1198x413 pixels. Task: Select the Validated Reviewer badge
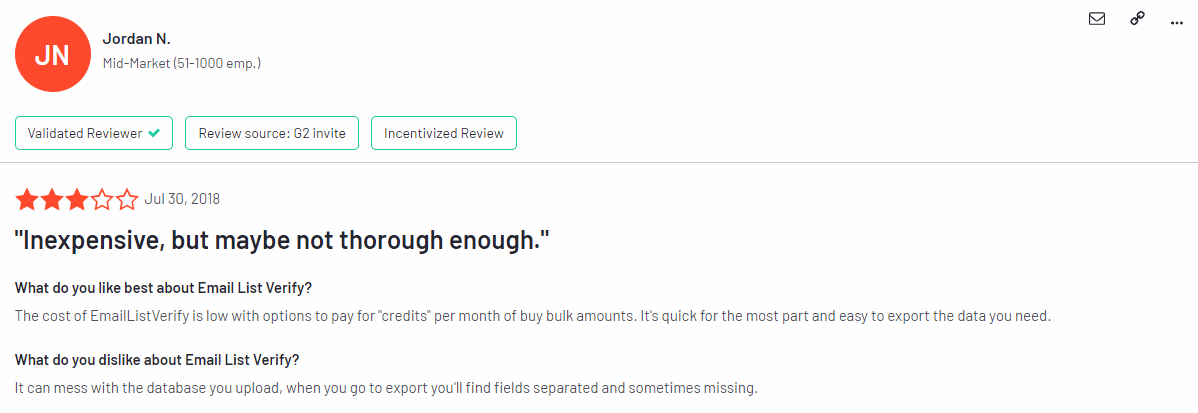point(94,133)
